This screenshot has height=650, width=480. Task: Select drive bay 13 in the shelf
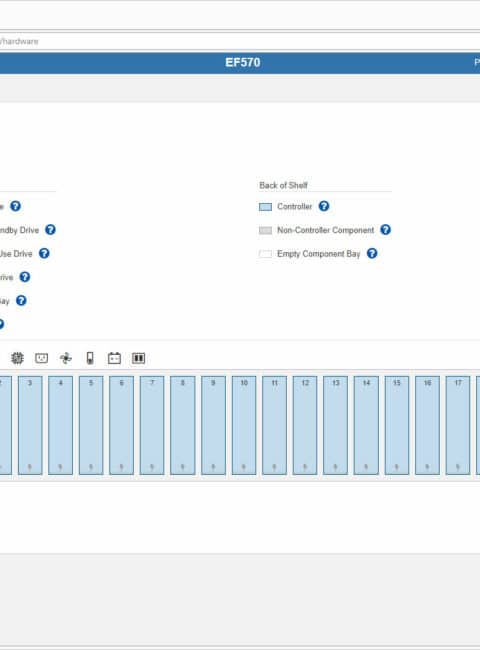tap(335, 425)
